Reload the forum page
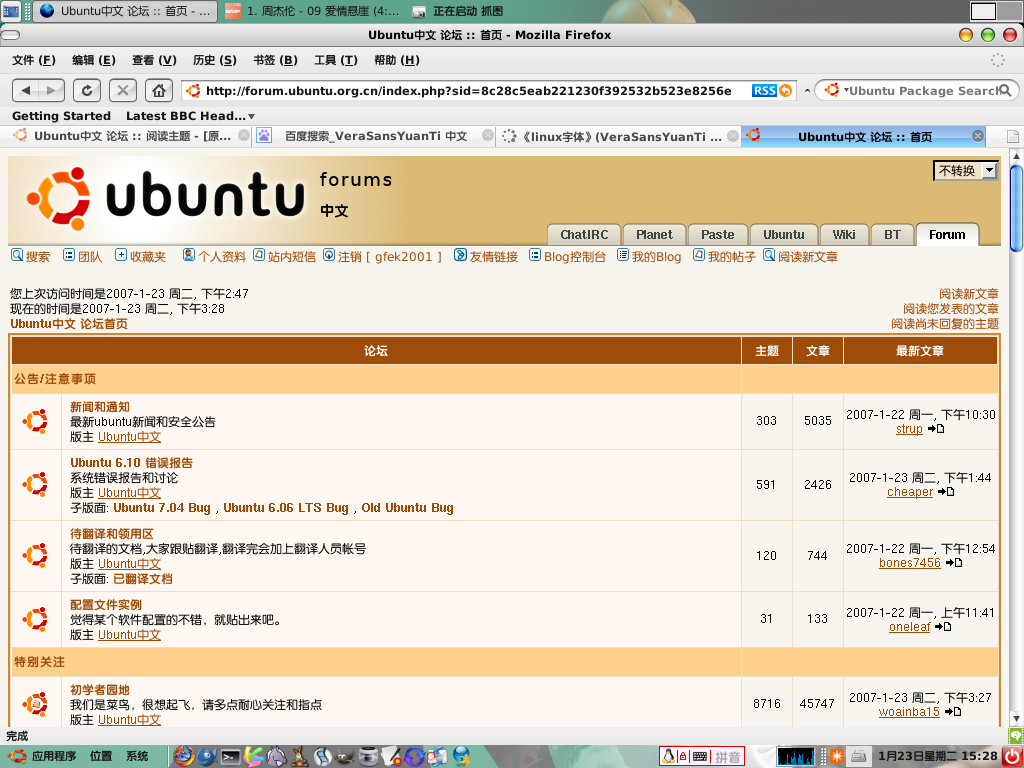The image size is (1024, 768). click(86, 90)
